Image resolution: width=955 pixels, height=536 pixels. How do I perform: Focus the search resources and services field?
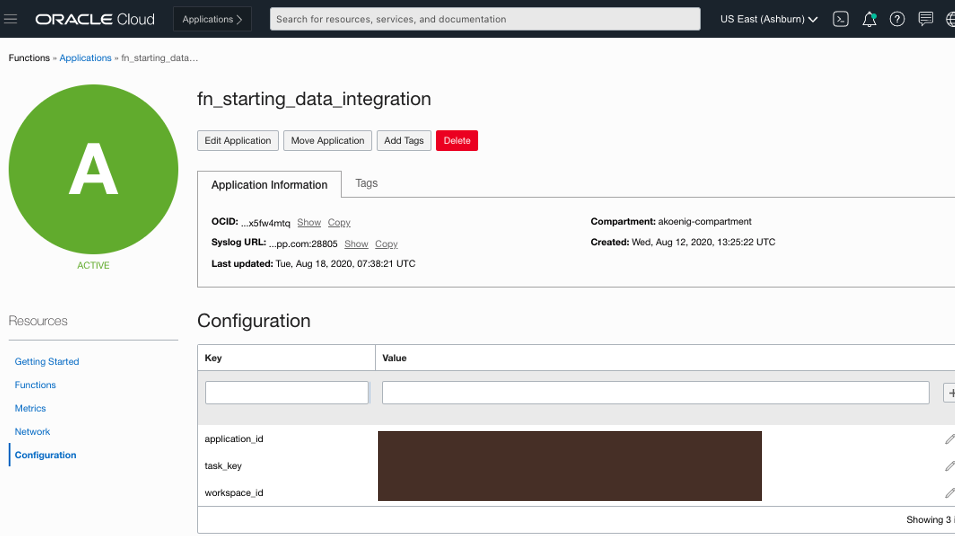pos(485,19)
